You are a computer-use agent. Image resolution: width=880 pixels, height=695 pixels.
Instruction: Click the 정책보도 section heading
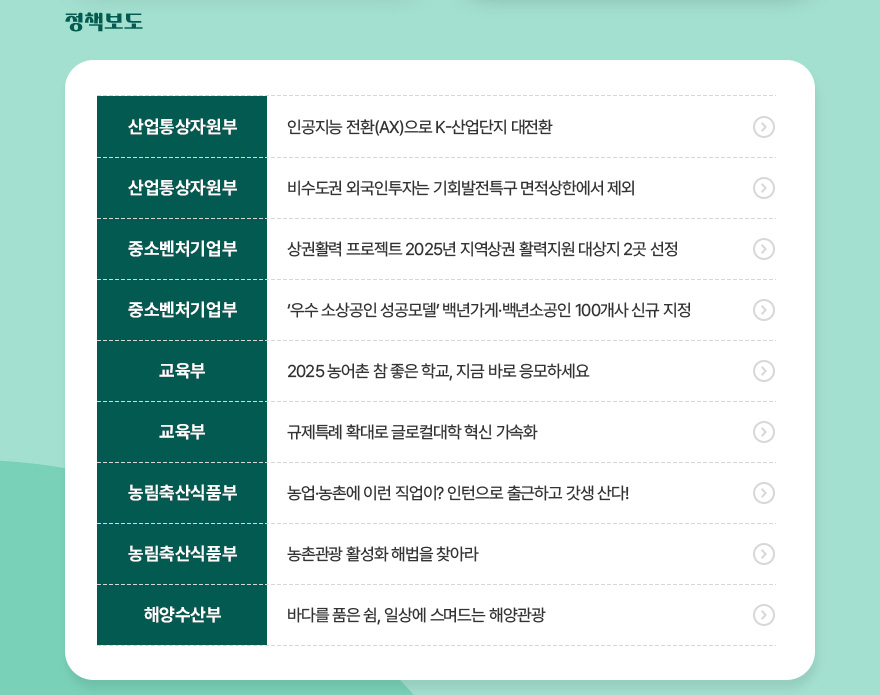(x=104, y=21)
